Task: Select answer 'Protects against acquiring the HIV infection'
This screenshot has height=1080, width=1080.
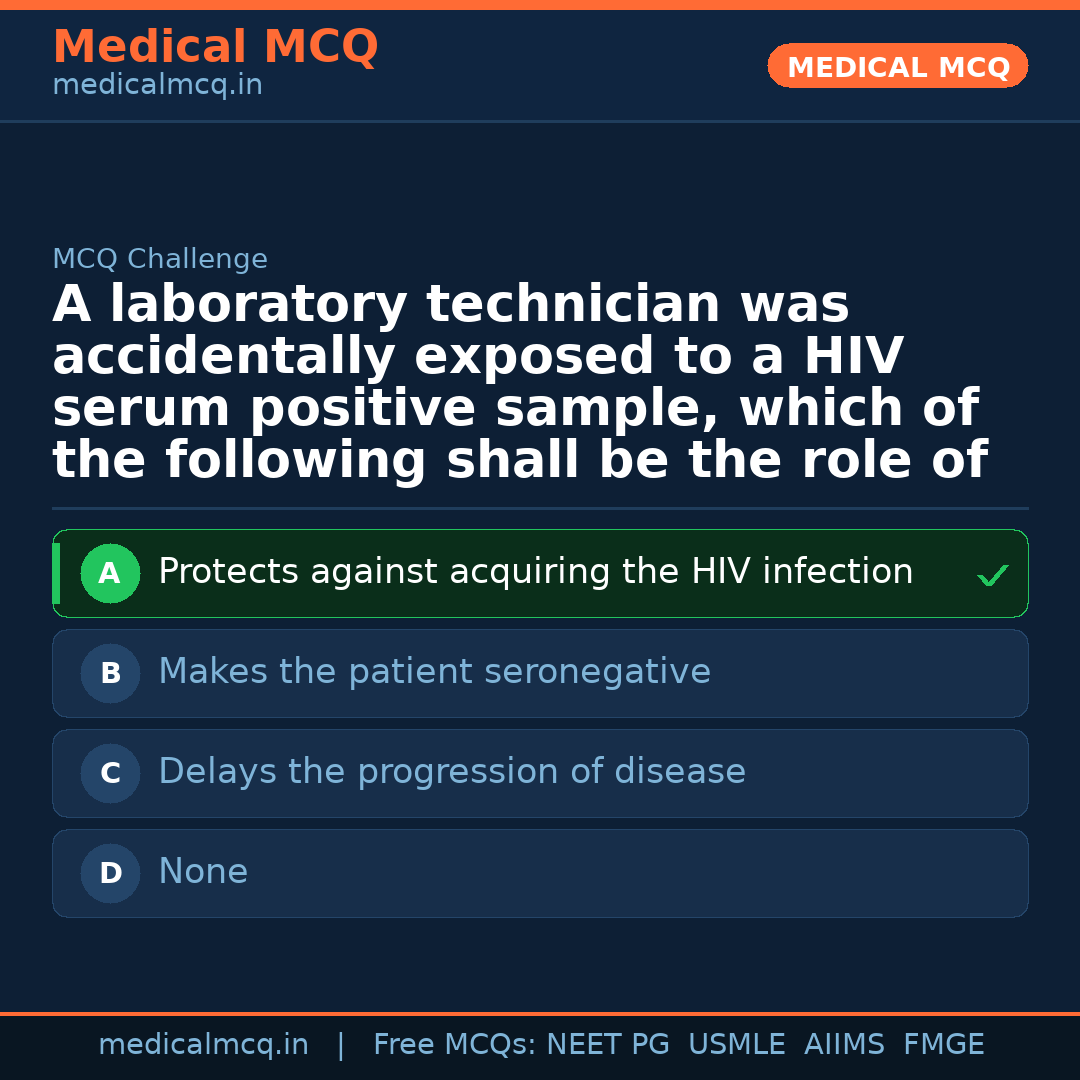Action: [535, 573]
